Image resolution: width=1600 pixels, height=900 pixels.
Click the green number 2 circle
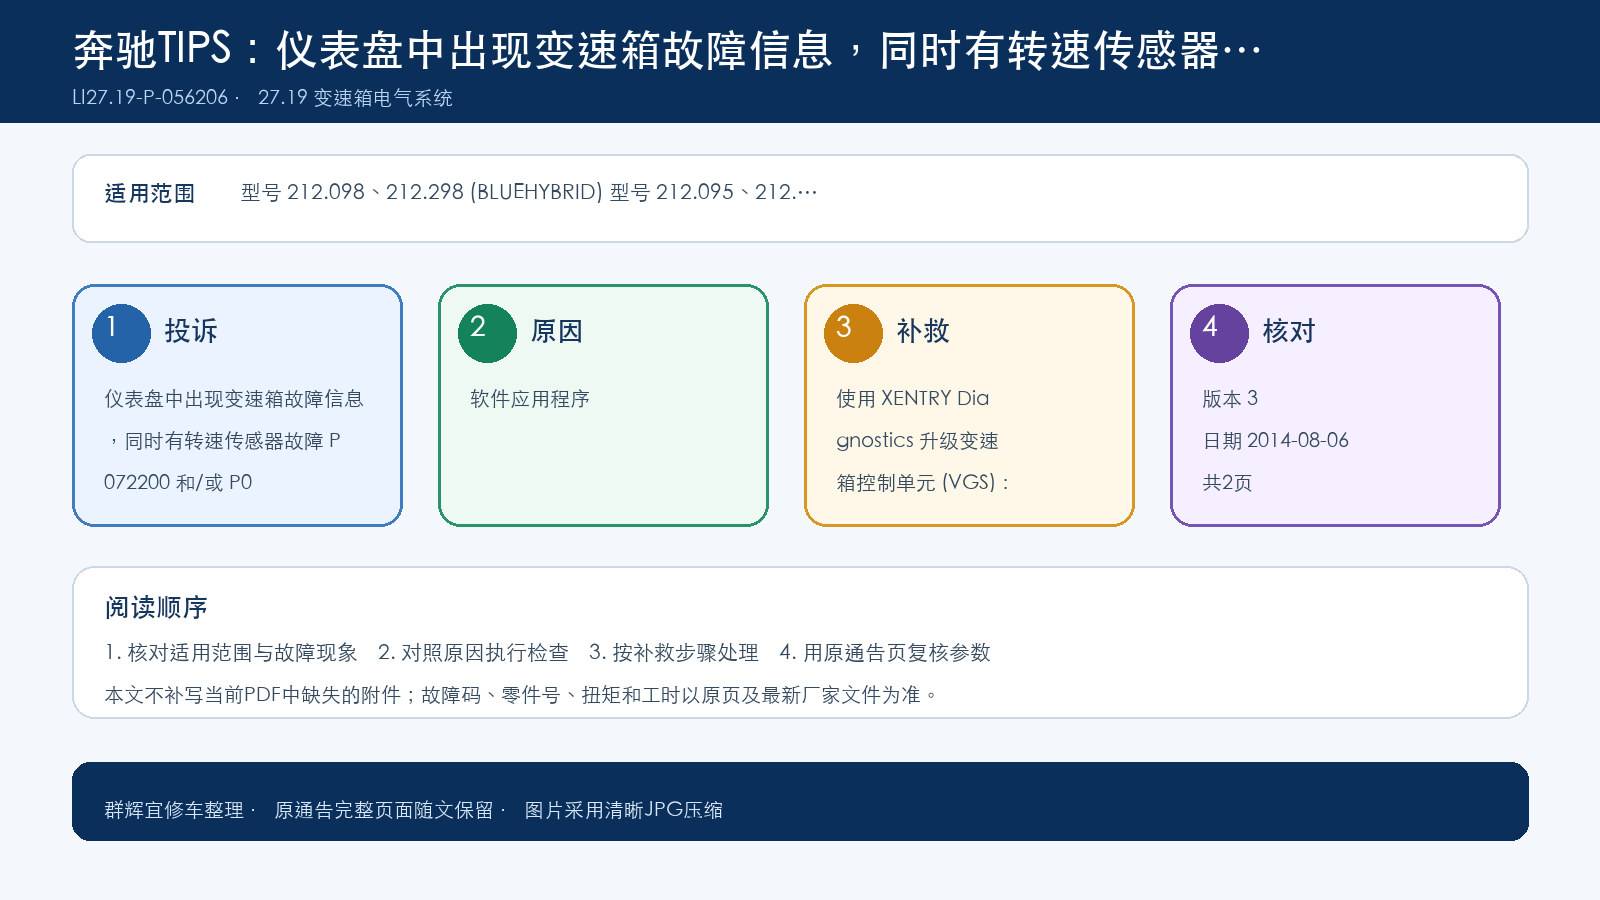click(x=487, y=333)
